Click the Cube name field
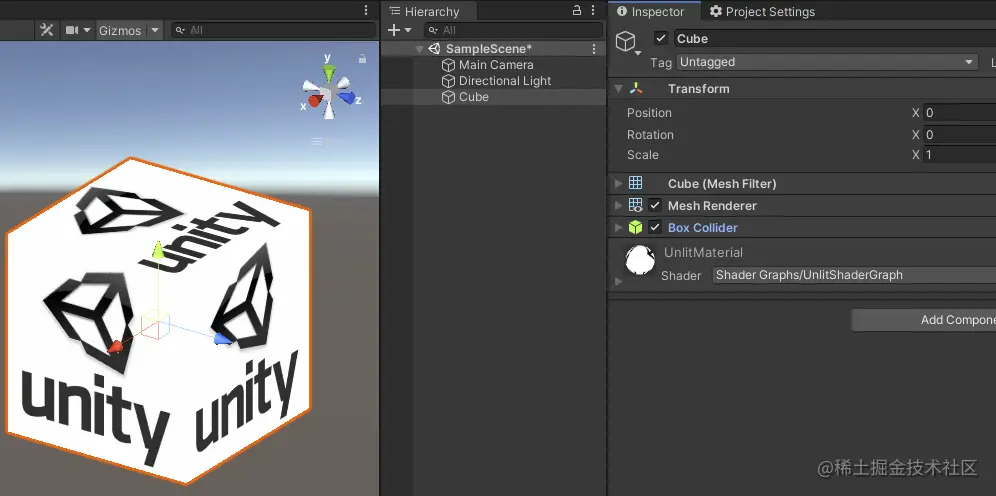Image resolution: width=996 pixels, height=496 pixels. coord(835,39)
